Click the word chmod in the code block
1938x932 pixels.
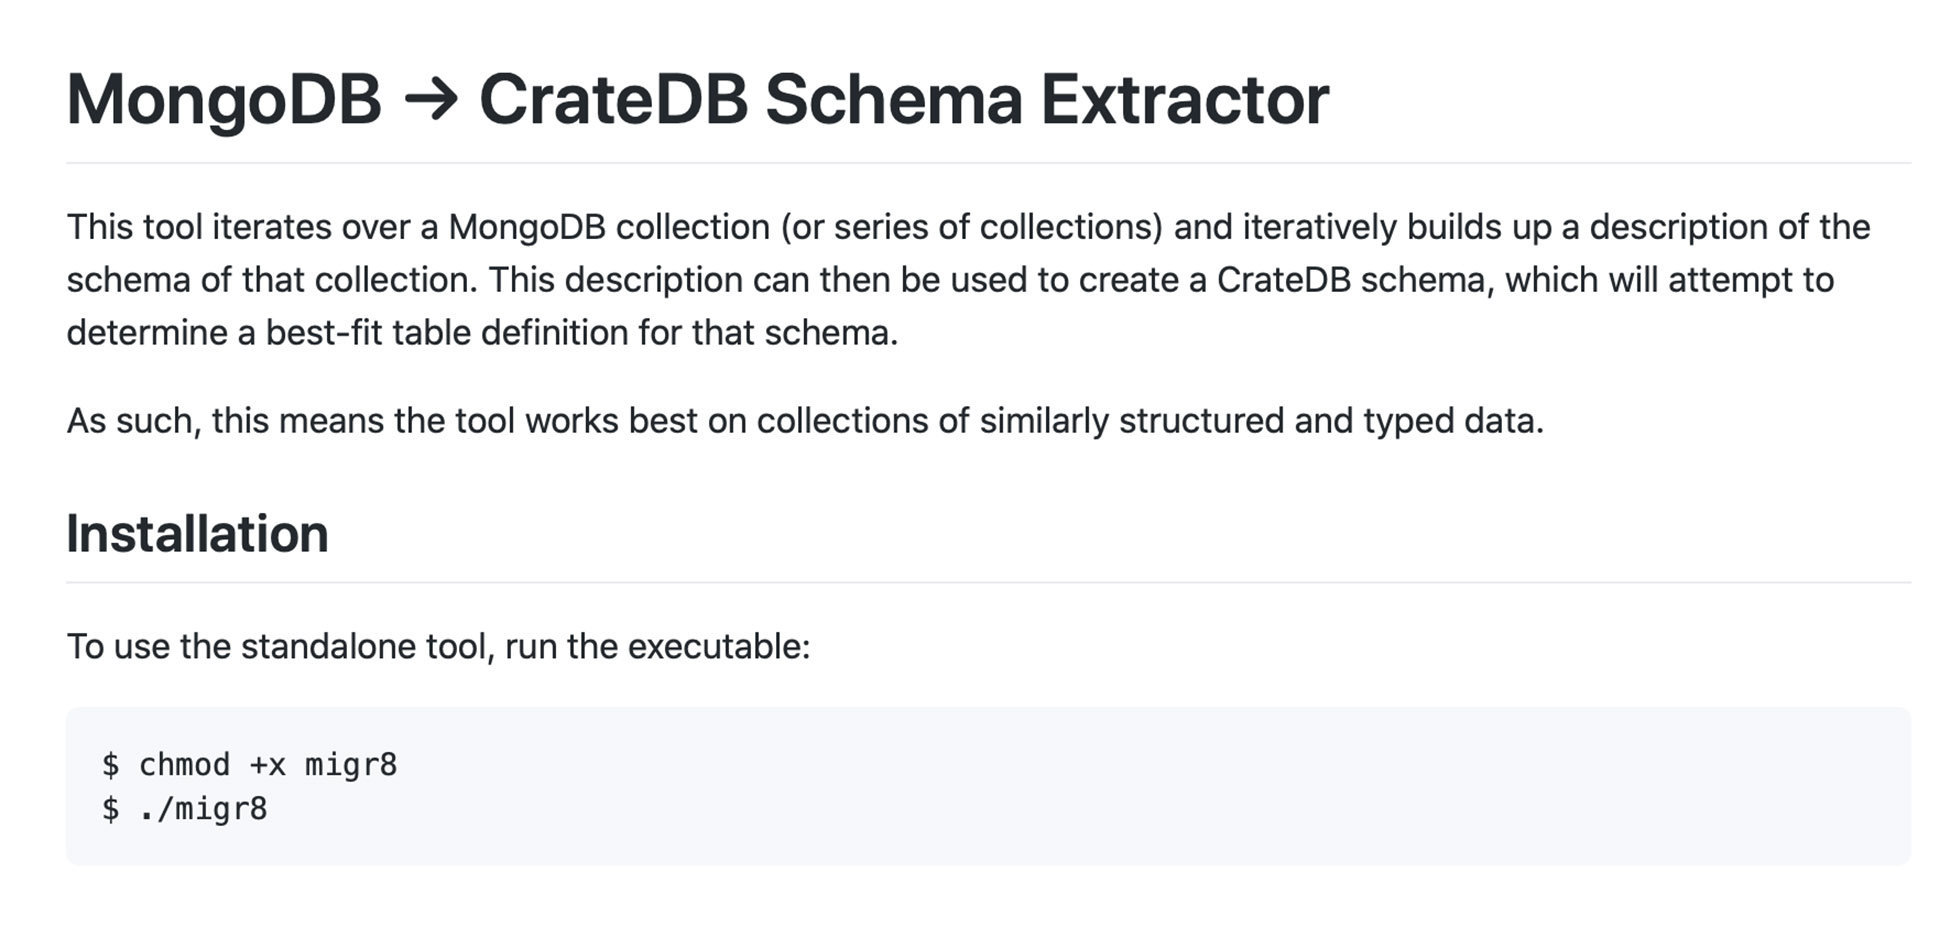pyautogui.click(x=184, y=765)
